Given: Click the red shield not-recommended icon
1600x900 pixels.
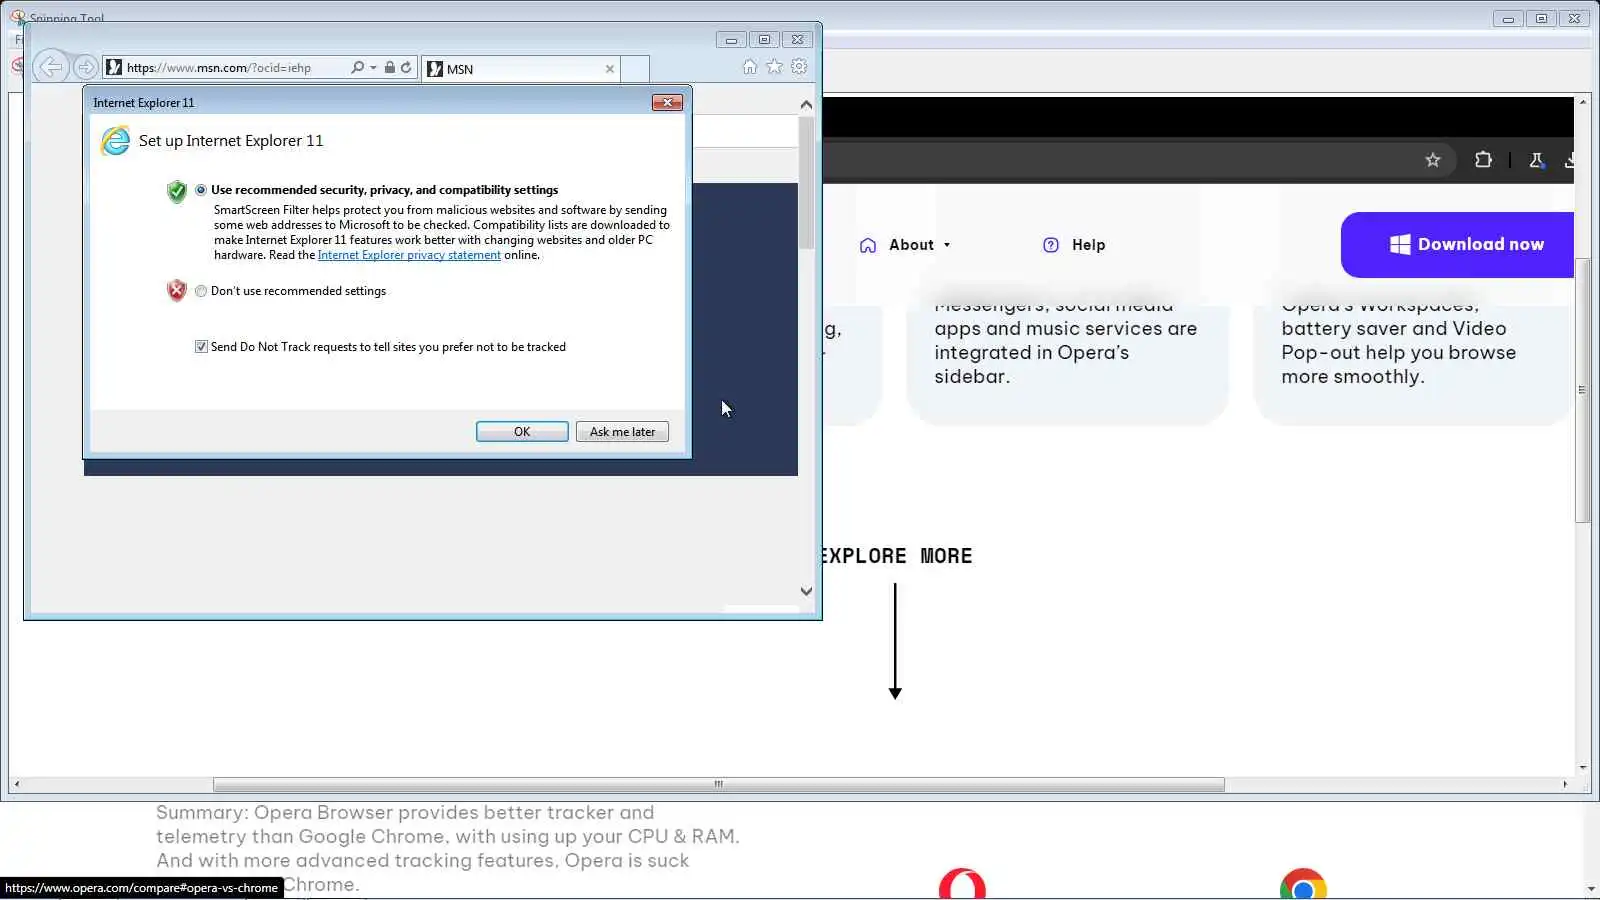Looking at the screenshot, I should [x=176, y=291].
